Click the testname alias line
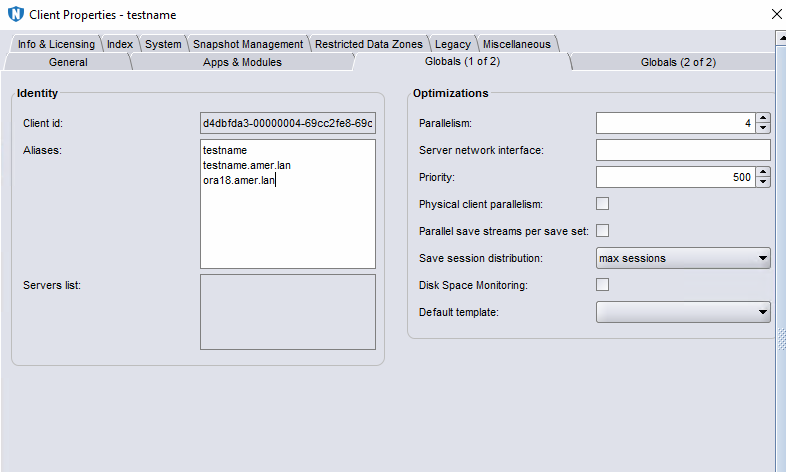 (x=225, y=150)
